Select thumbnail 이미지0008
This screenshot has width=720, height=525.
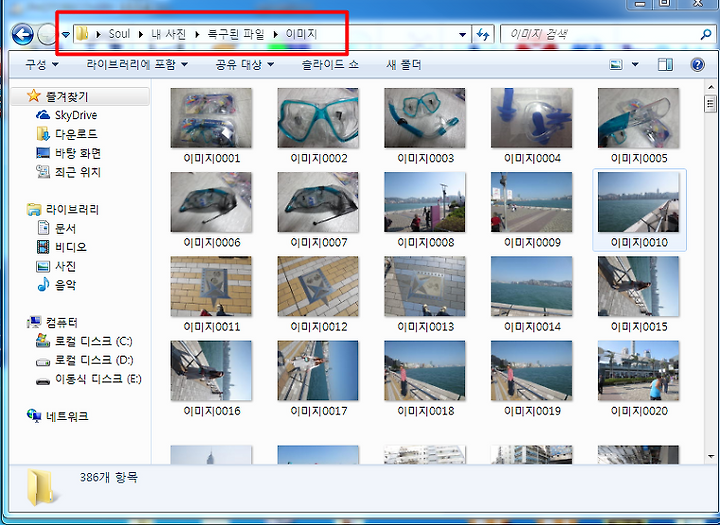click(x=425, y=202)
